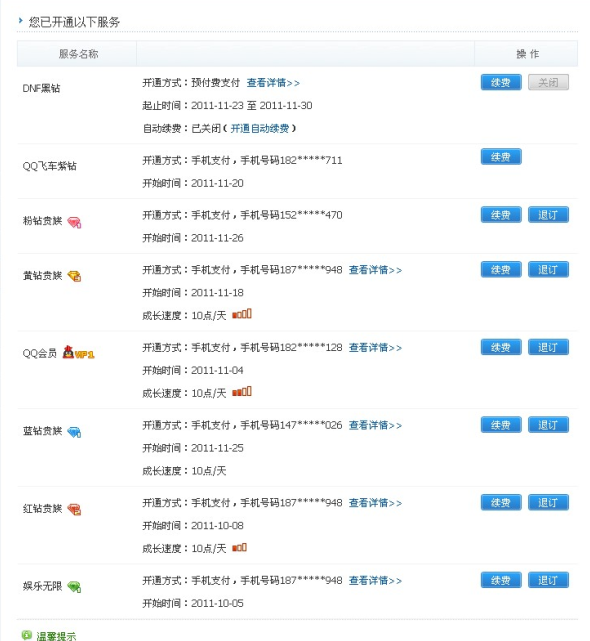Open 查看详情 link for 黄钻贵族

tap(375, 270)
